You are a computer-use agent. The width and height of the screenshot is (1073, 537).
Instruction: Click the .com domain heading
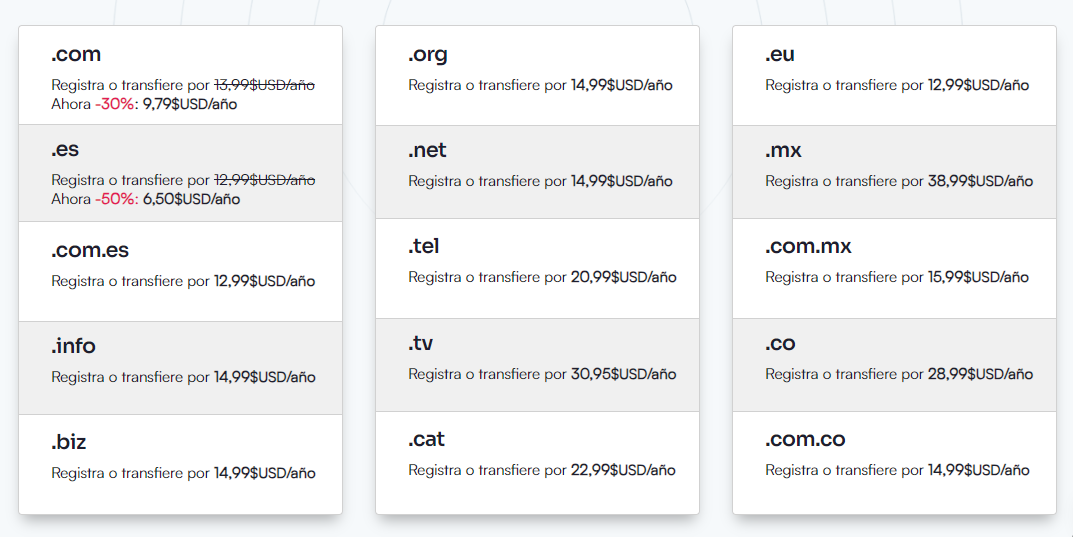[x=76, y=54]
